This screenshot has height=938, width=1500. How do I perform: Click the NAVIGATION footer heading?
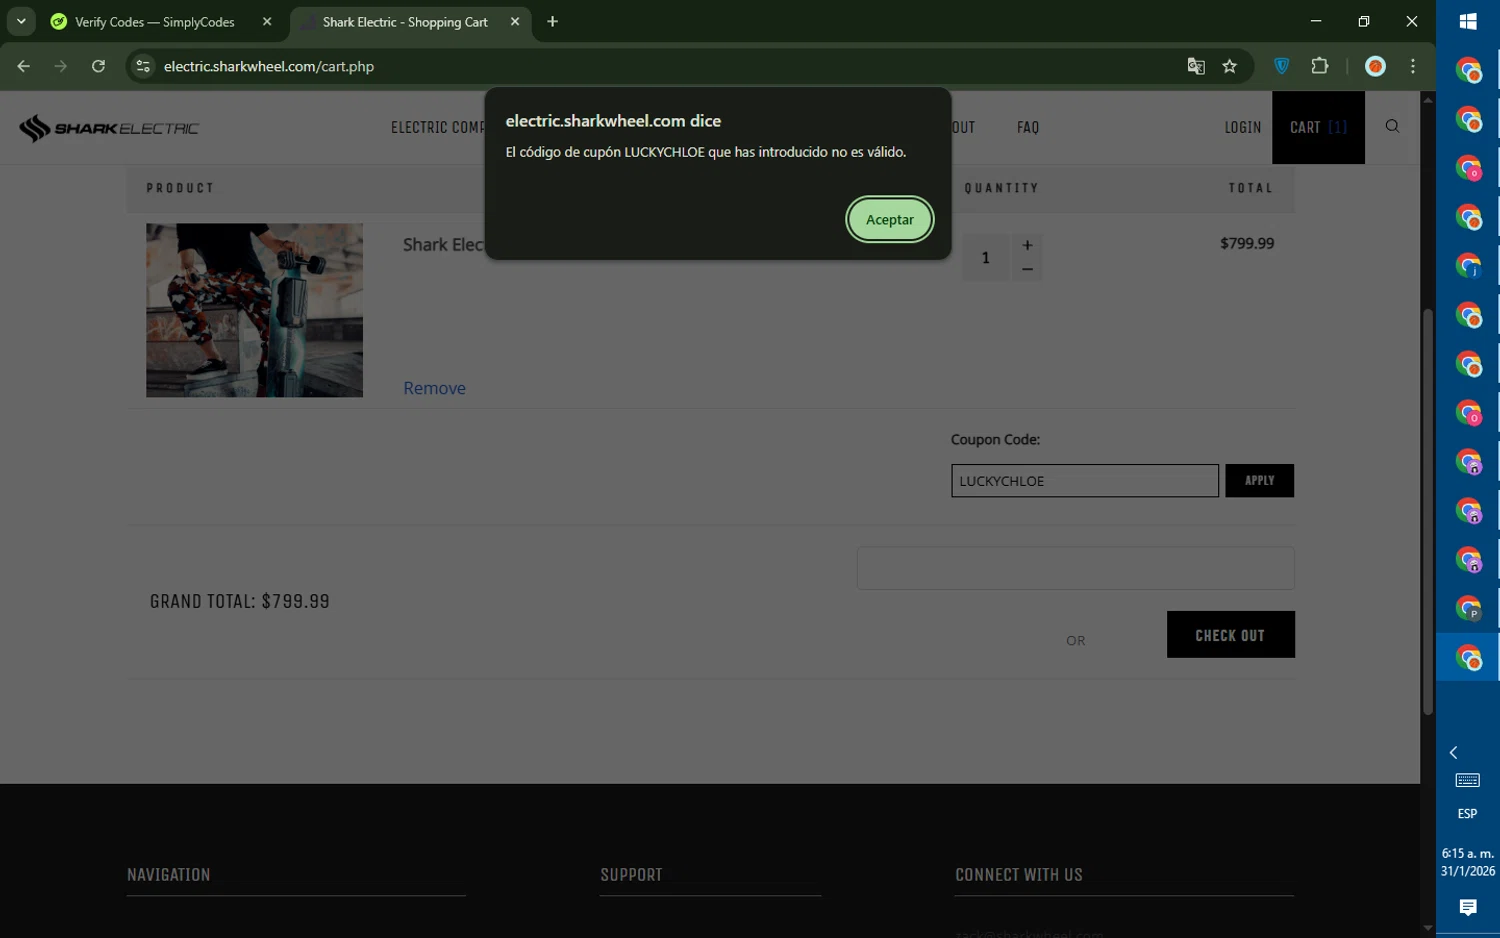[x=169, y=875]
